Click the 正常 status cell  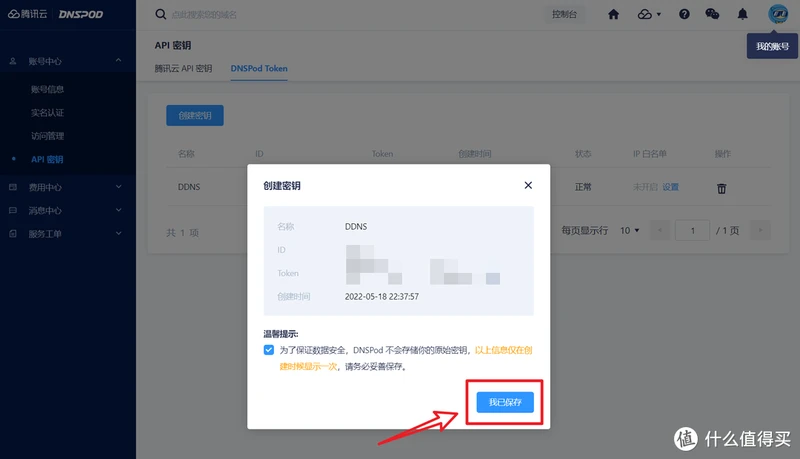click(x=583, y=187)
